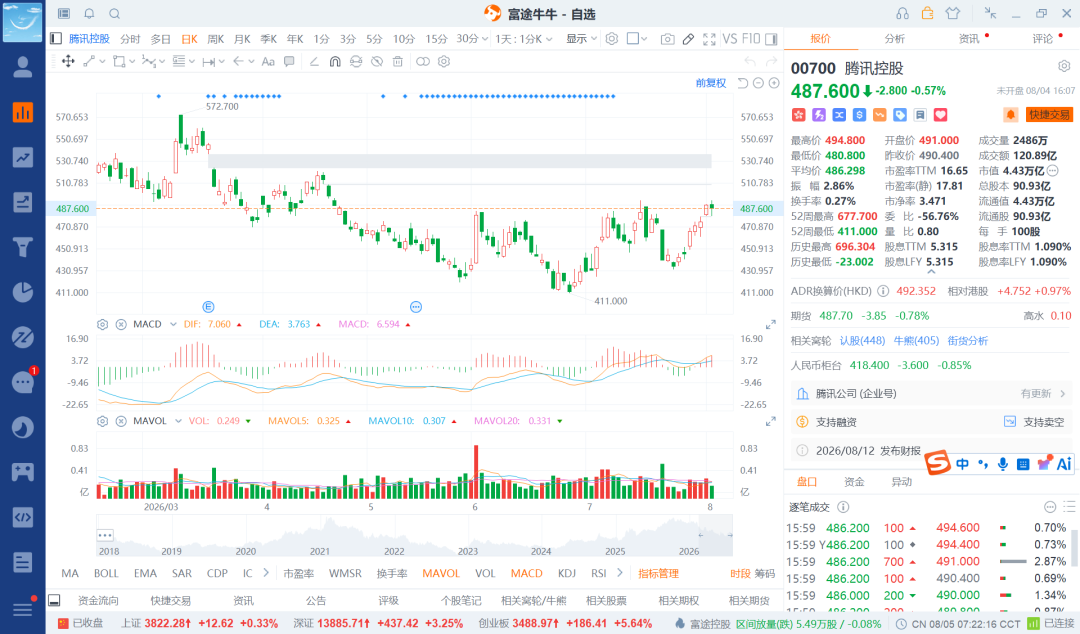The width and height of the screenshot is (1080, 634).
Task: Open the game controller sidebar icon
Action: click(23, 472)
